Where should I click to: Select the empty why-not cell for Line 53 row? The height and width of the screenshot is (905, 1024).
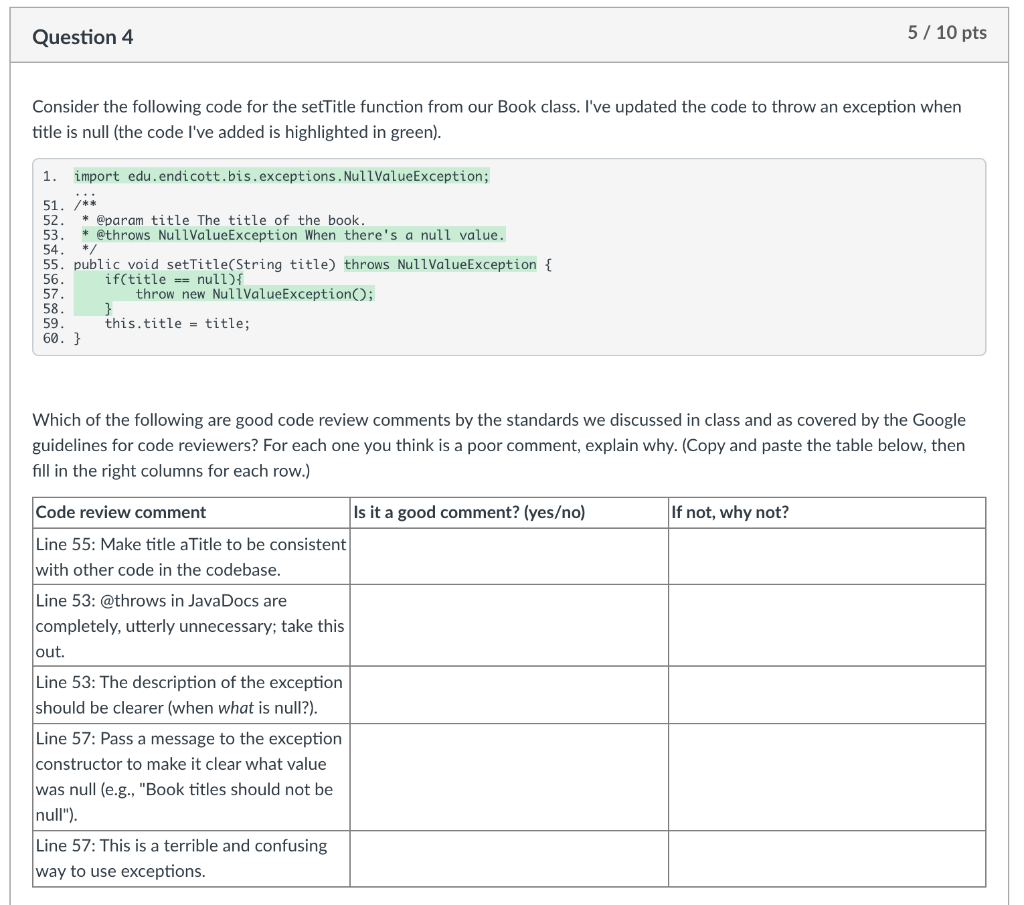coord(826,624)
